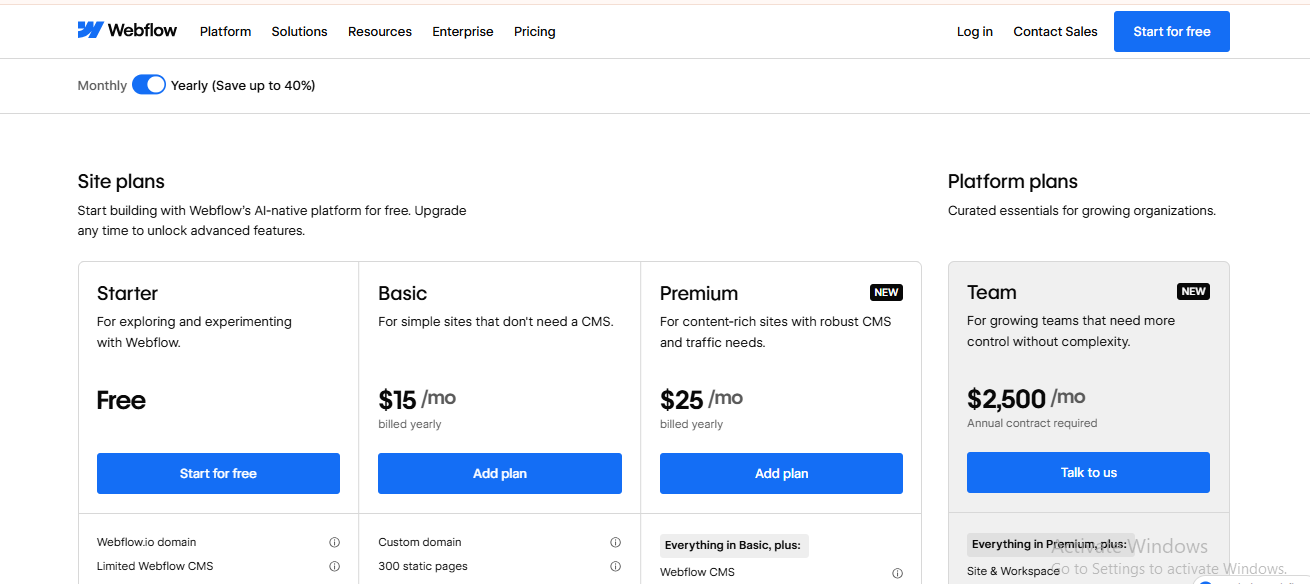Click the header Start for free button
This screenshot has height=584, width=1310.
1172,31
